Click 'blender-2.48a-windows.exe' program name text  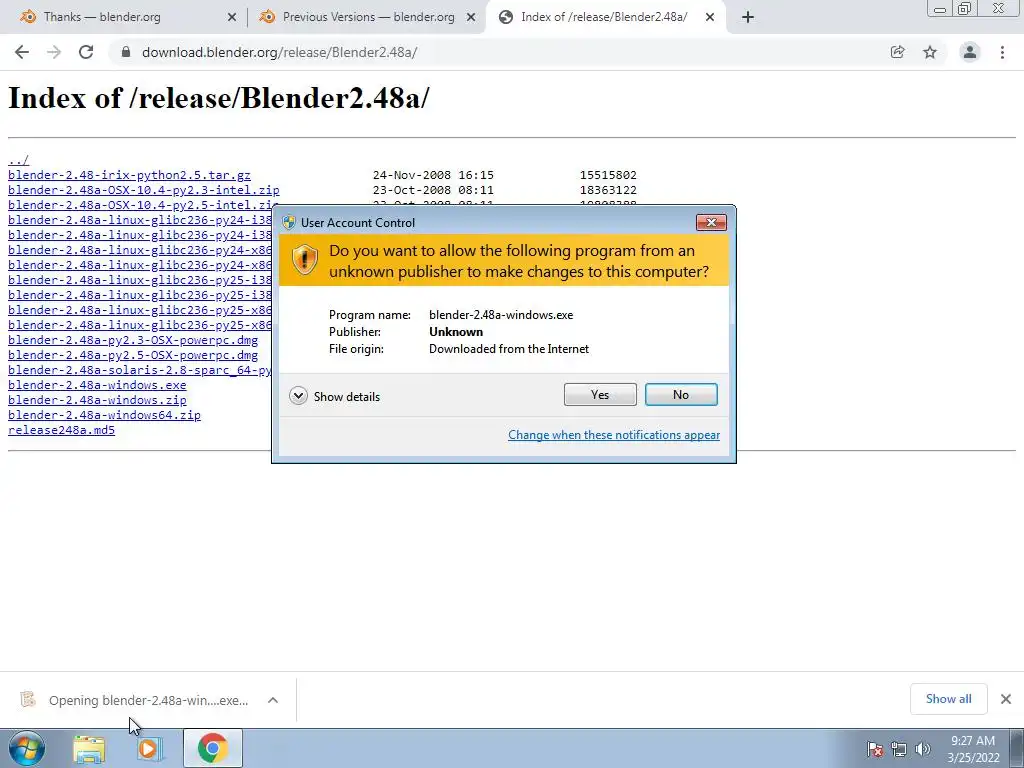(501, 315)
